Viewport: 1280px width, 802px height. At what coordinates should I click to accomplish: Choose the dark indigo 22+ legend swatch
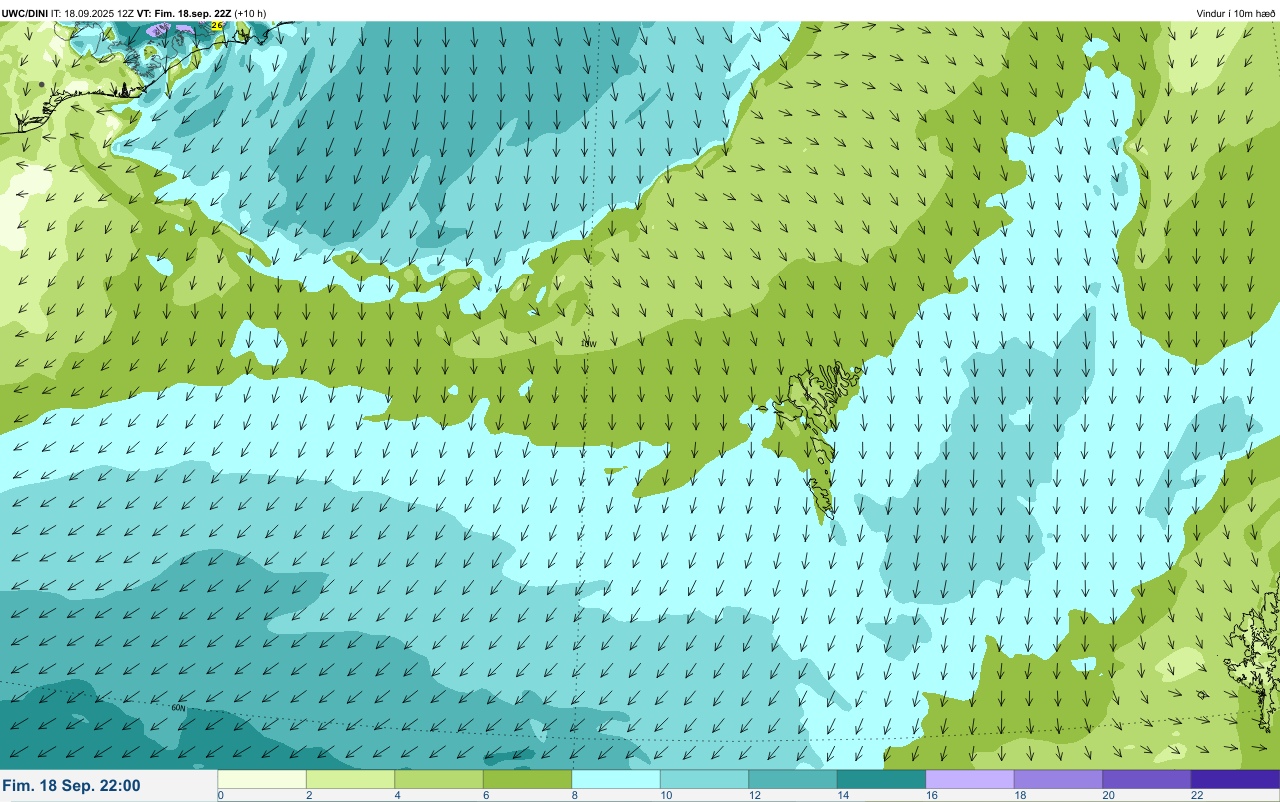pos(1235,779)
